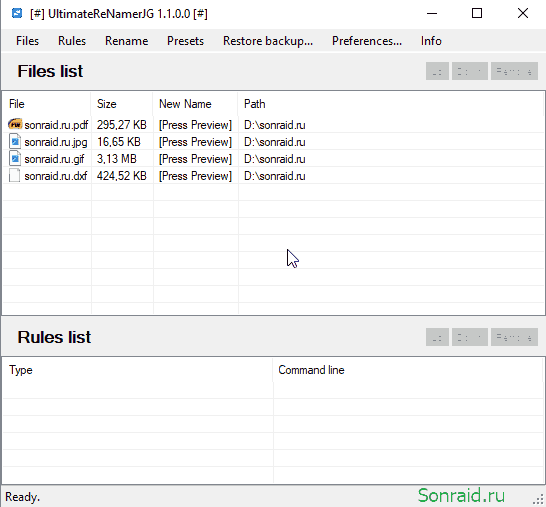546x507 pixels.
Task: Select the sonraid.ru.pdf file row
Action: [x=273, y=125]
